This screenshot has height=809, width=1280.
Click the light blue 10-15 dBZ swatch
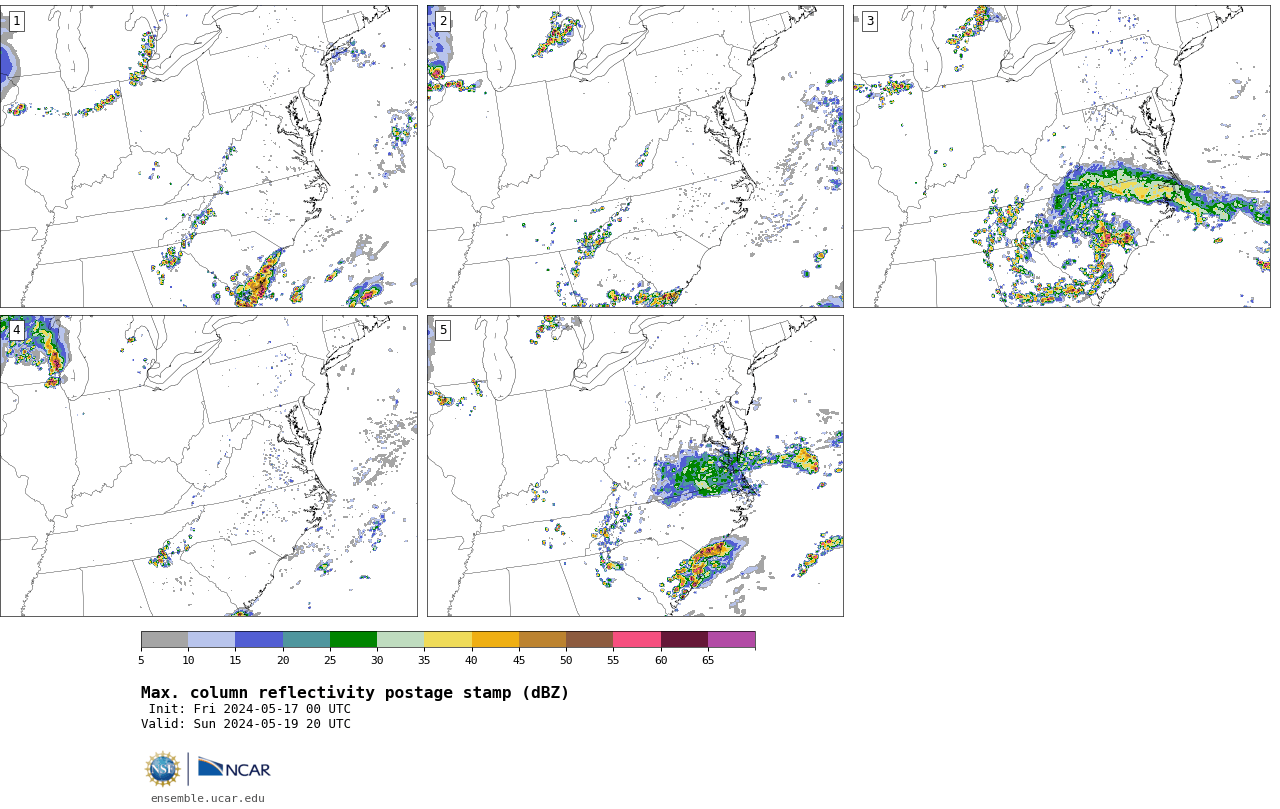tap(212, 640)
